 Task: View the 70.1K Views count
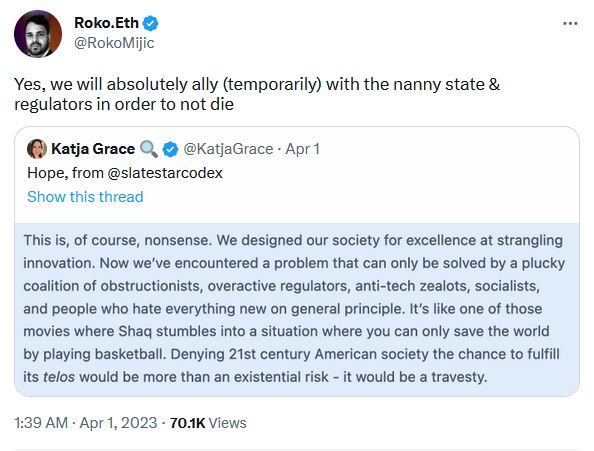(208, 423)
